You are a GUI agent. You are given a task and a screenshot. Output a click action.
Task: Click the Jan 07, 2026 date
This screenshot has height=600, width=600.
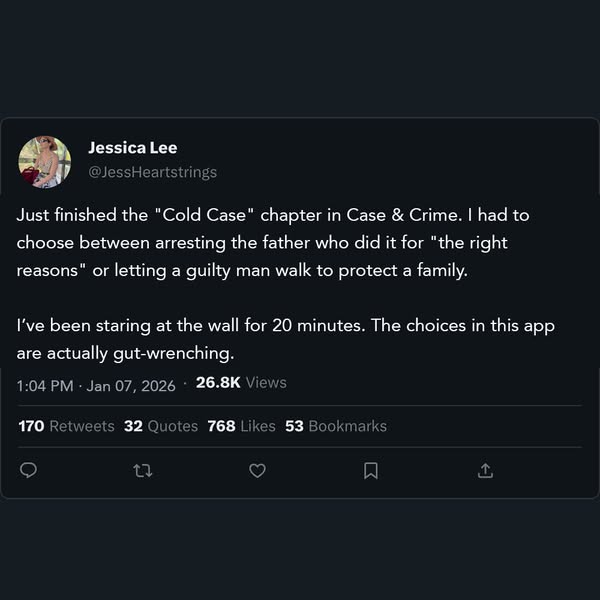[131, 386]
